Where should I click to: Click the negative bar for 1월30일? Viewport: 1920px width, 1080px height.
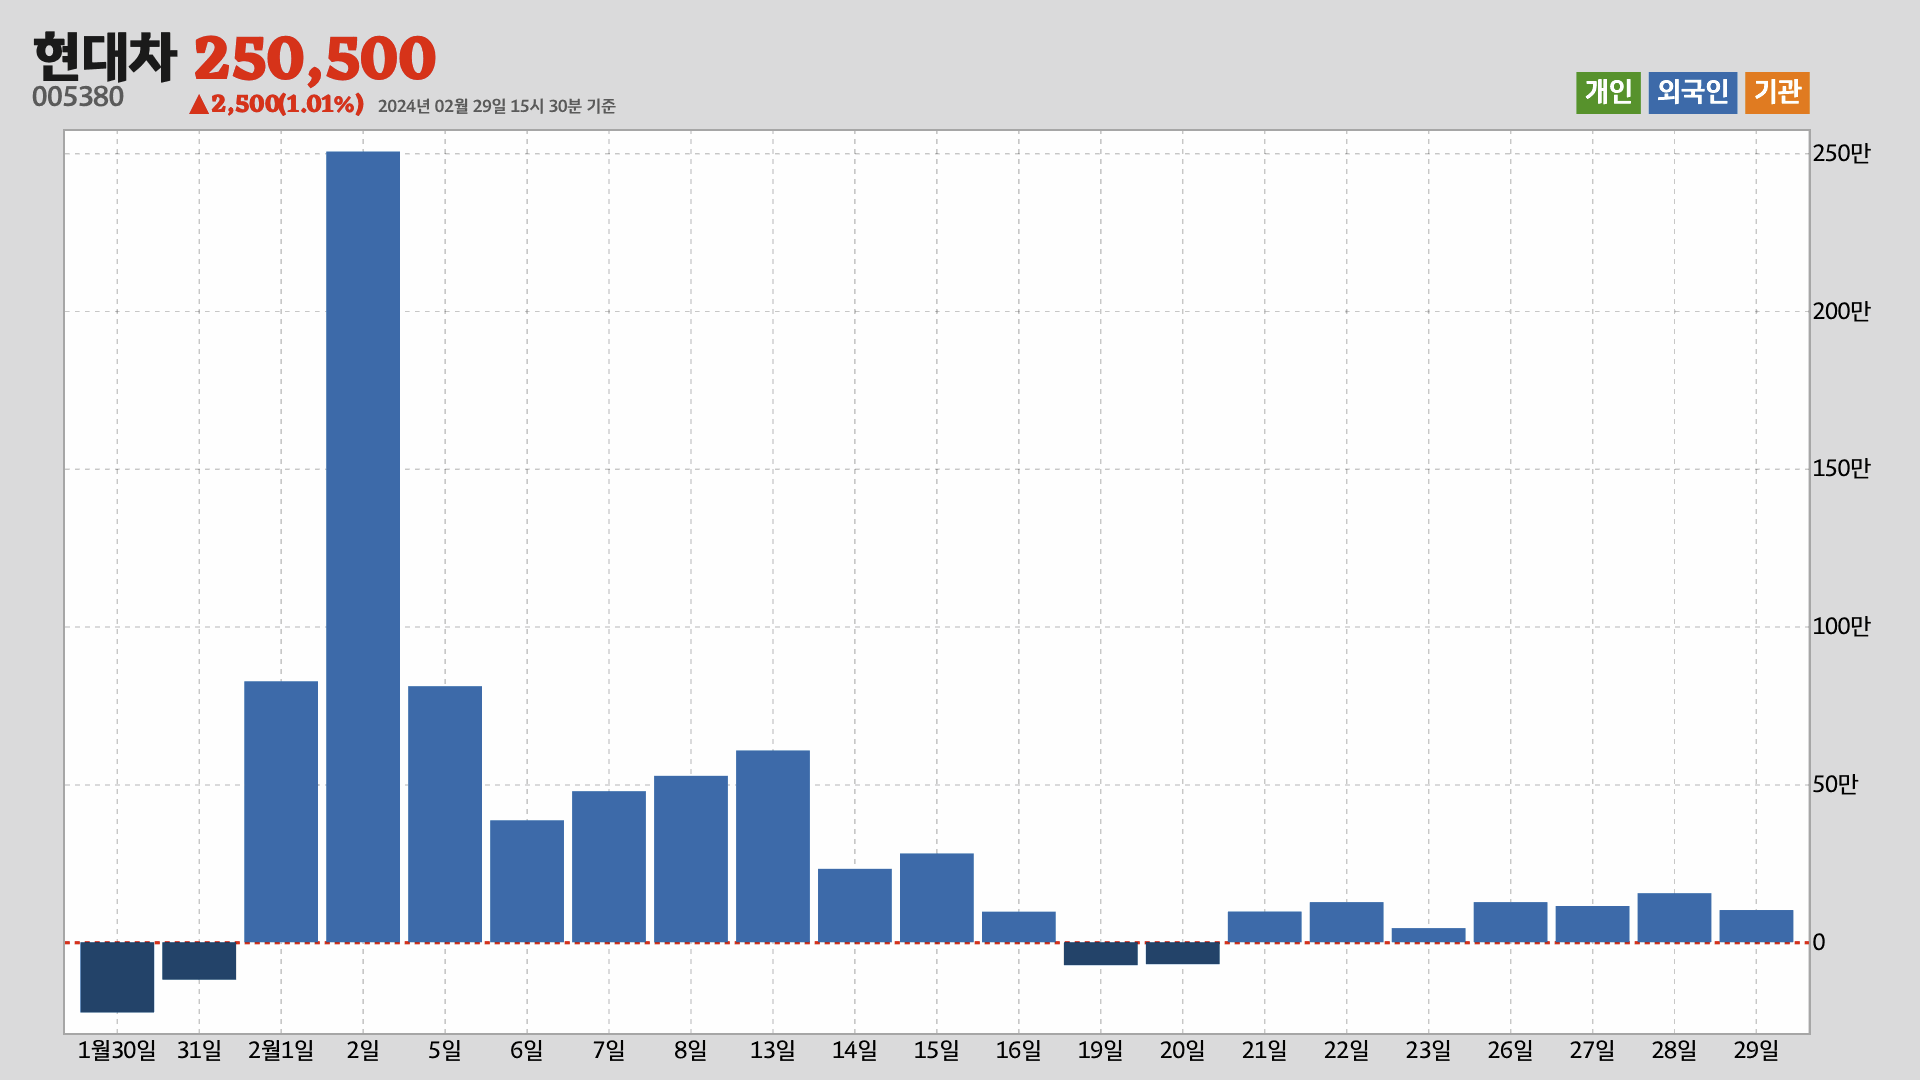pyautogui.click(x=117, y=977)
